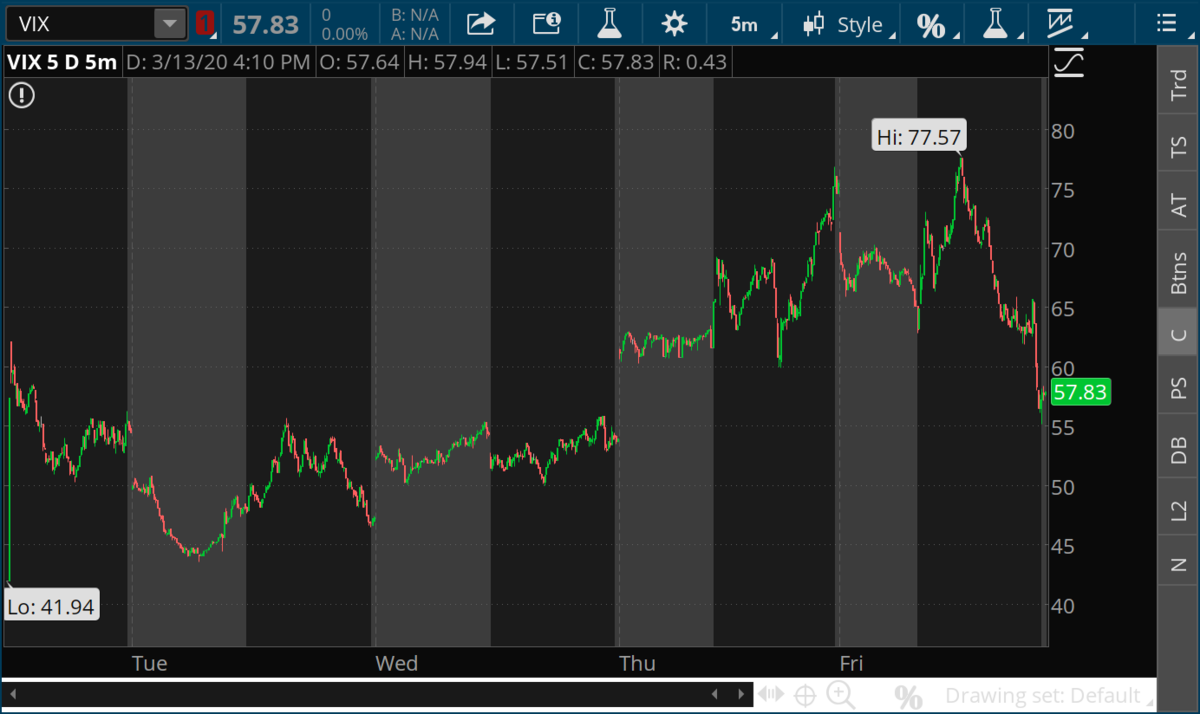The width and height of the screenshot is (1200, 714).
Task: Click the 0.00% change value in header
Action: click(345, 33)
